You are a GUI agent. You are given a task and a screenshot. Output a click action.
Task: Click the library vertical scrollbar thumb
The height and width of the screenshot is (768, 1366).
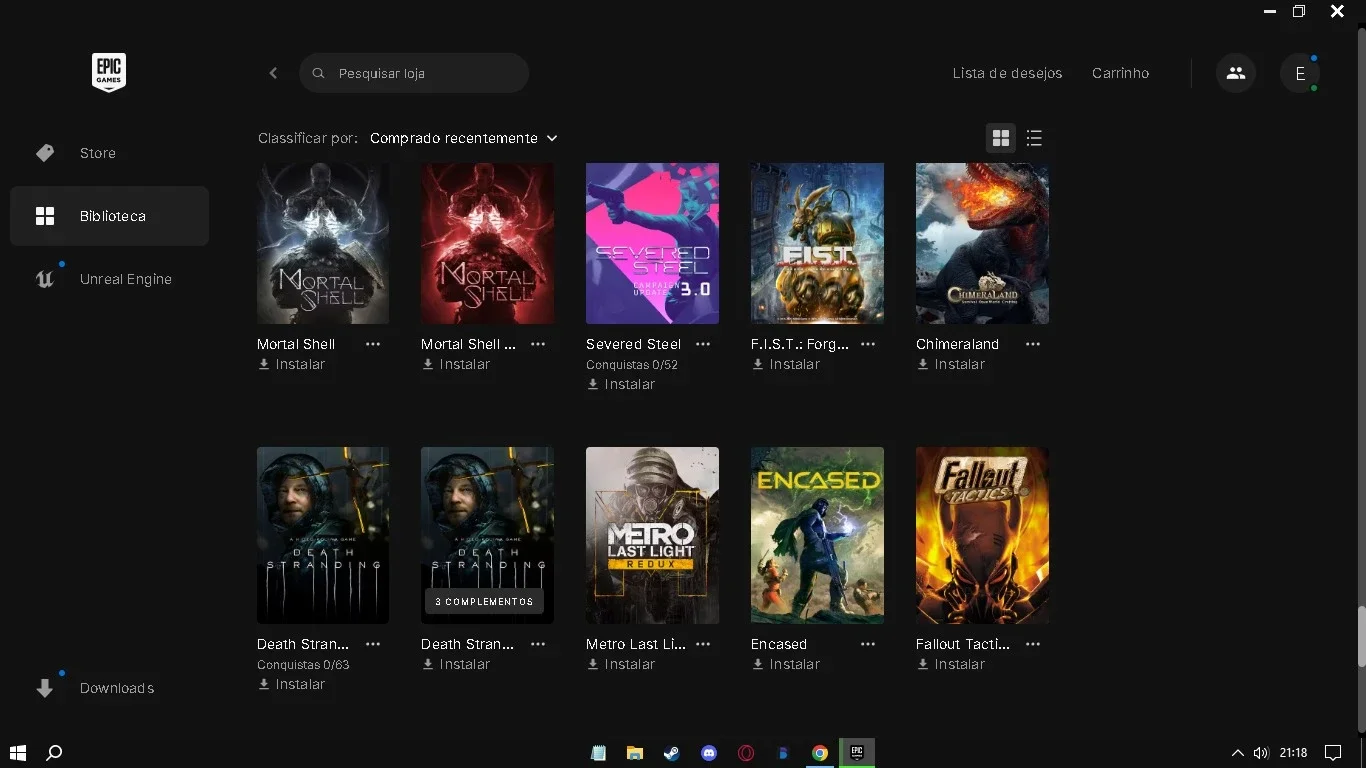click(1361, 636)
